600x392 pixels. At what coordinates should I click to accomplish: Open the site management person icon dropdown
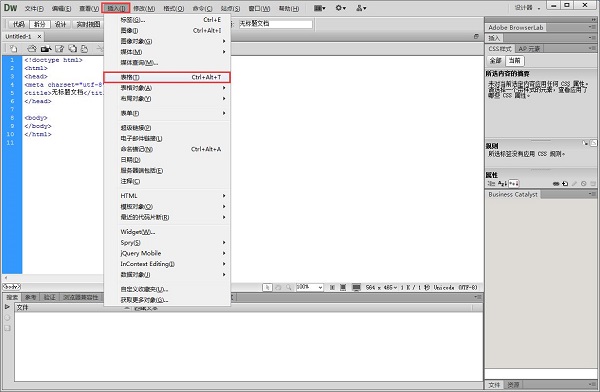click(361, 8)
